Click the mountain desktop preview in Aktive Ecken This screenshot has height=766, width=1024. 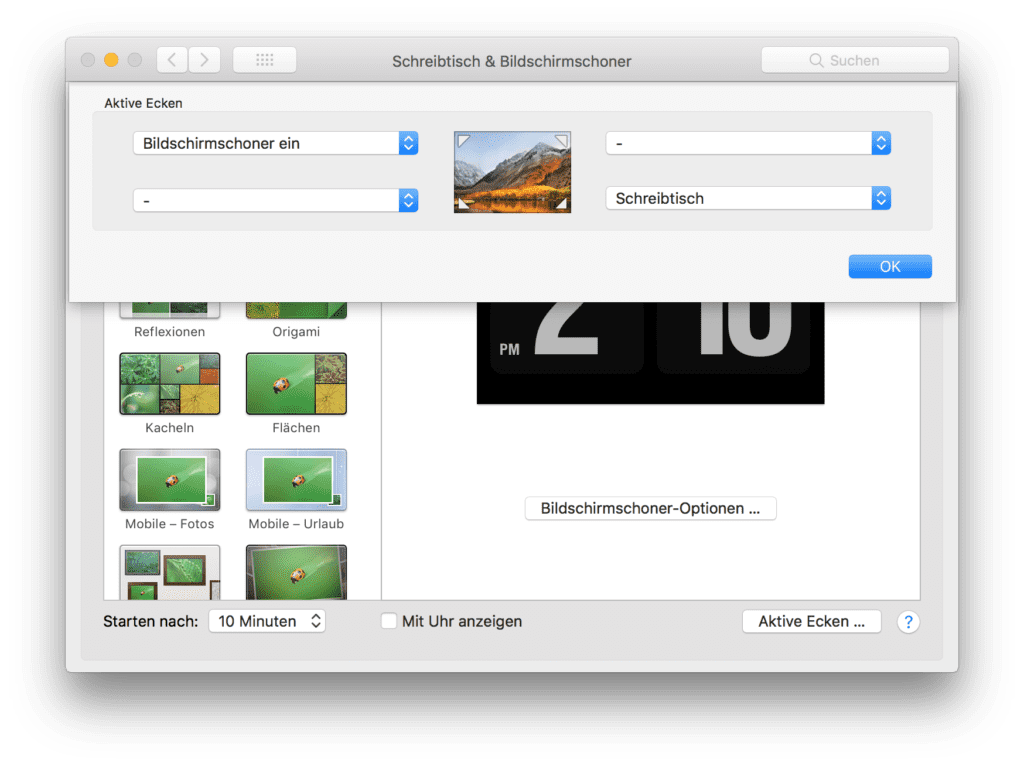coord(513,172)
